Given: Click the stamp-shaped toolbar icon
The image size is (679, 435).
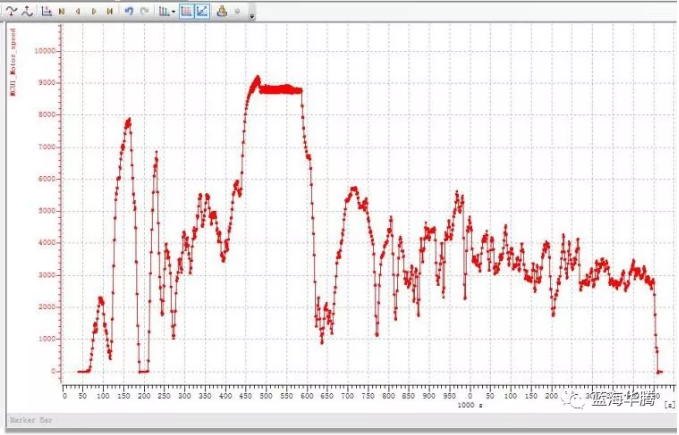Looking at the screenshot, I should (222, 11).
